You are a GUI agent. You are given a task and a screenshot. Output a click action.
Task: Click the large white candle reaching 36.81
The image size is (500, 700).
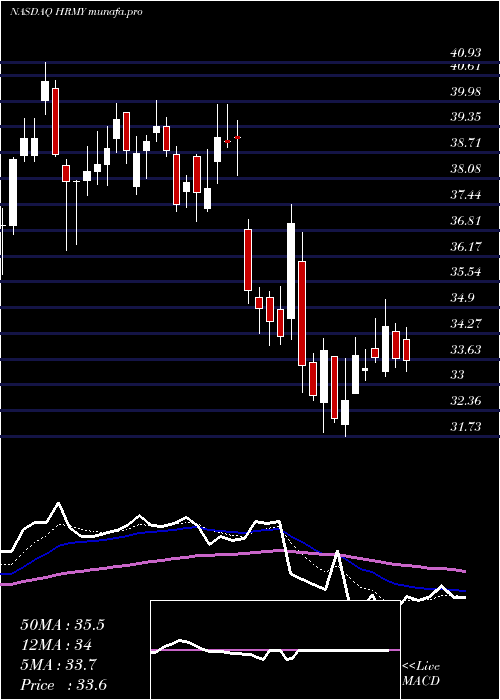pyautogui.click(x=291, y=271)
